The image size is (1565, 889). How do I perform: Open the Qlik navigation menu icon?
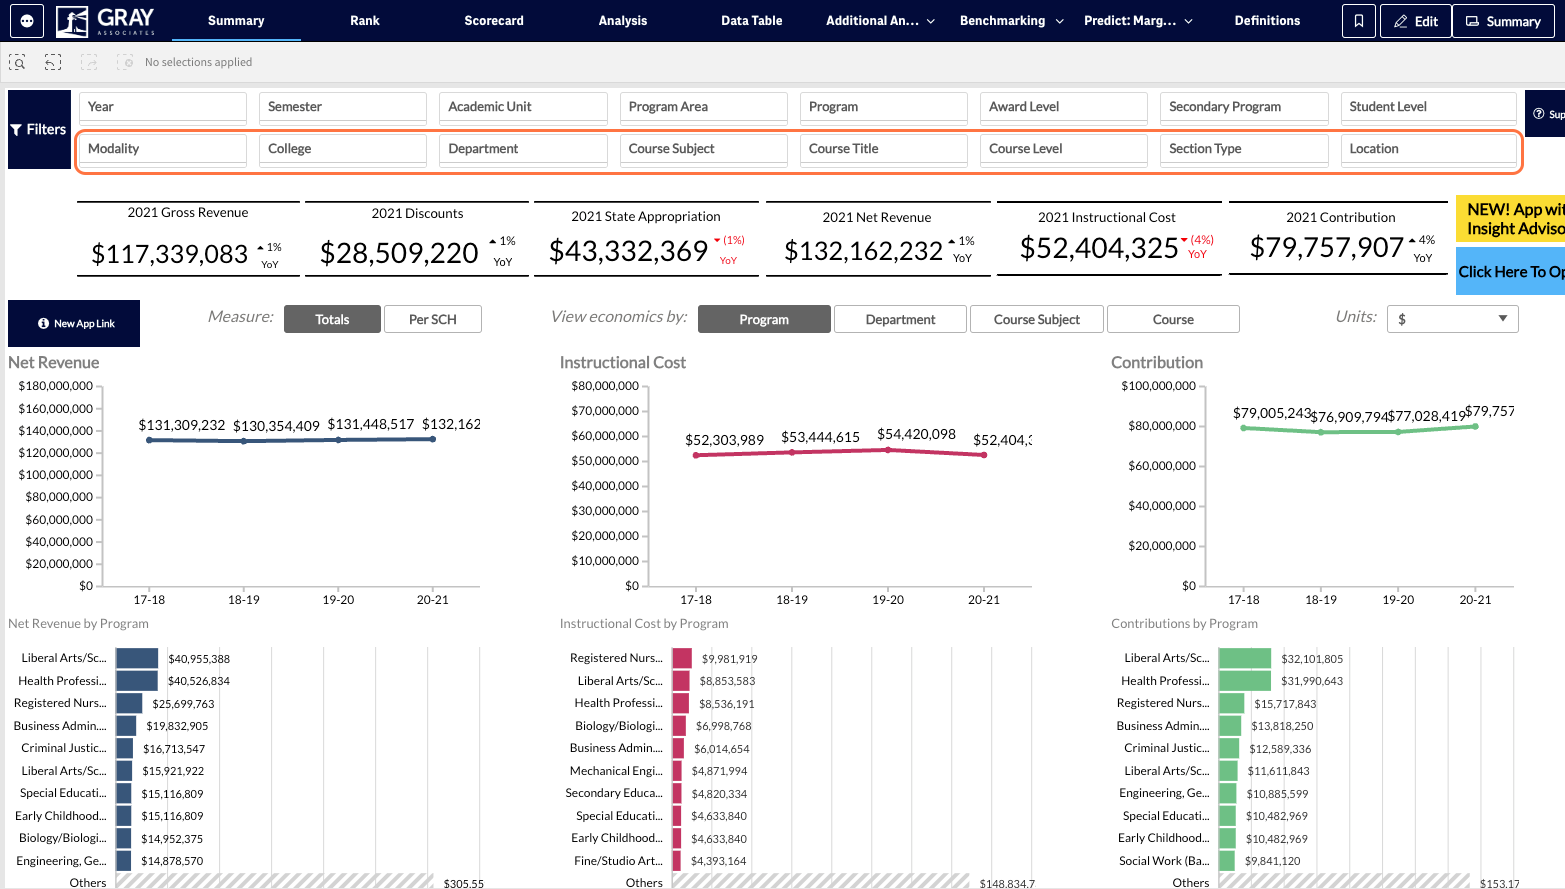click(27, 20)
